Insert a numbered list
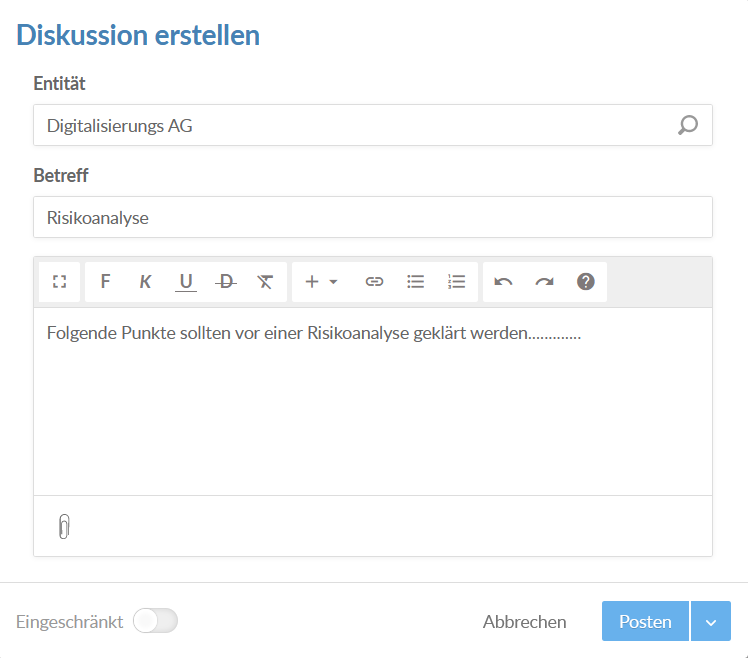Viewport: 748px width, 658px height. pos(457,282)
